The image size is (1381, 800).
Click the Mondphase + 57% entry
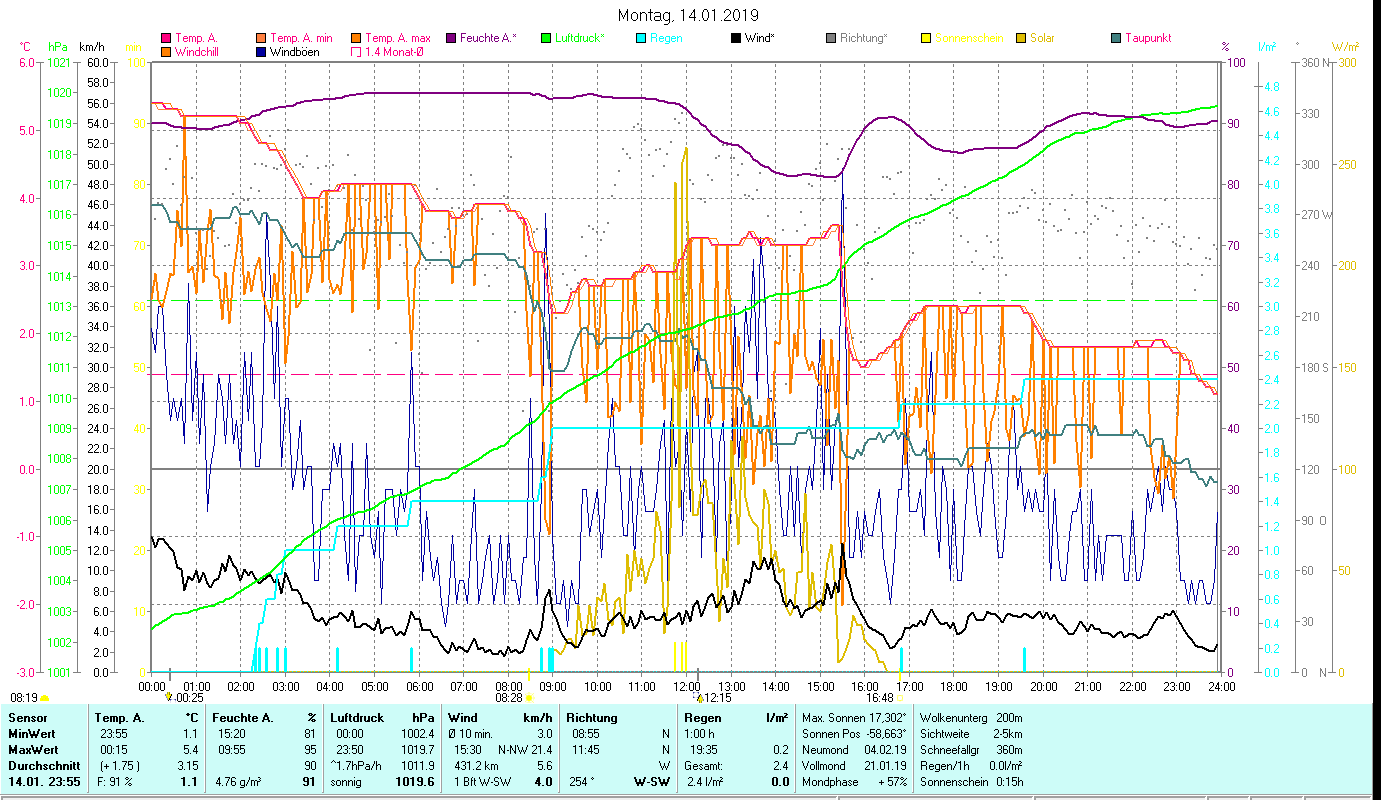click(855, 782)
